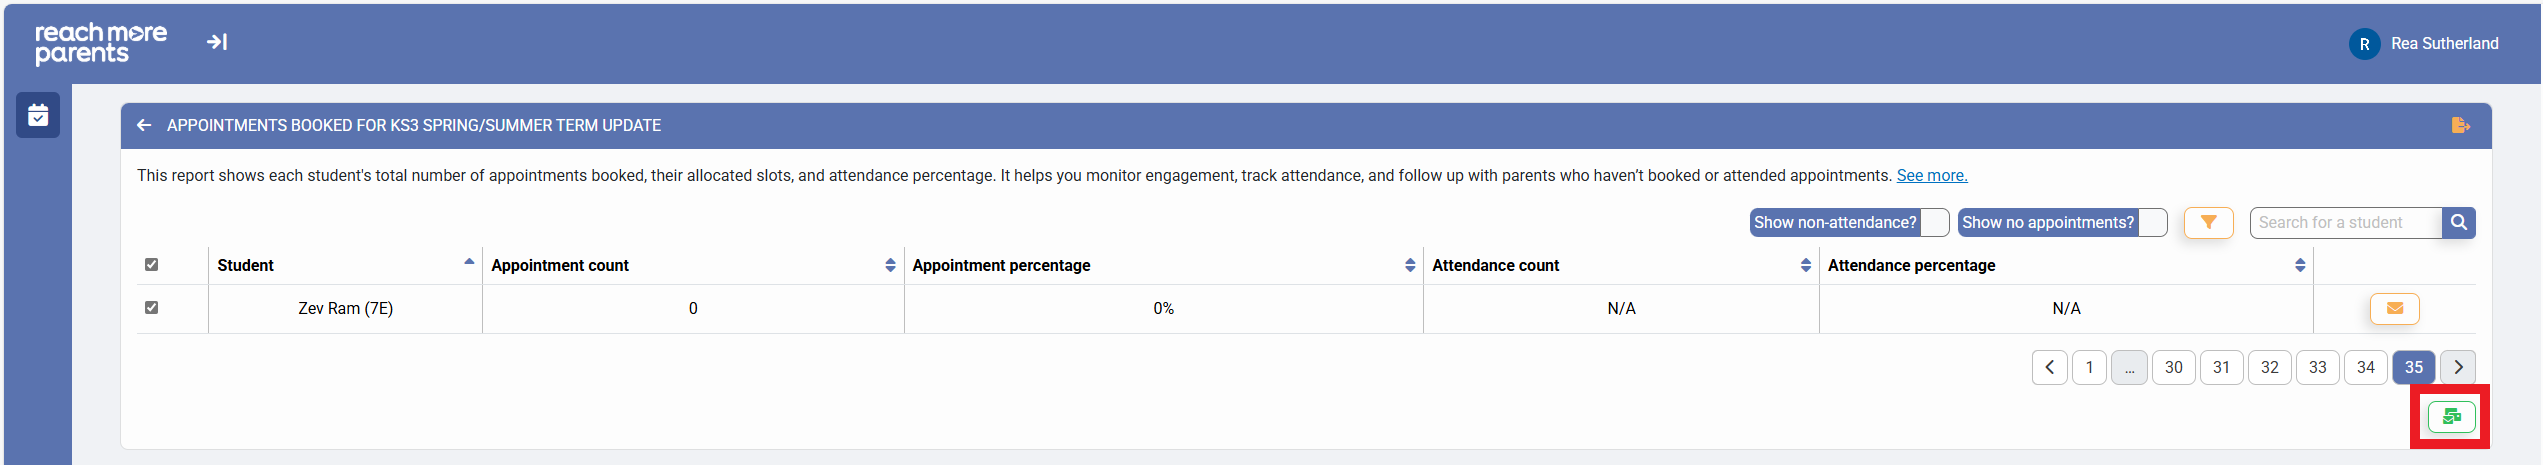Go to page 34

point(2365,368)
